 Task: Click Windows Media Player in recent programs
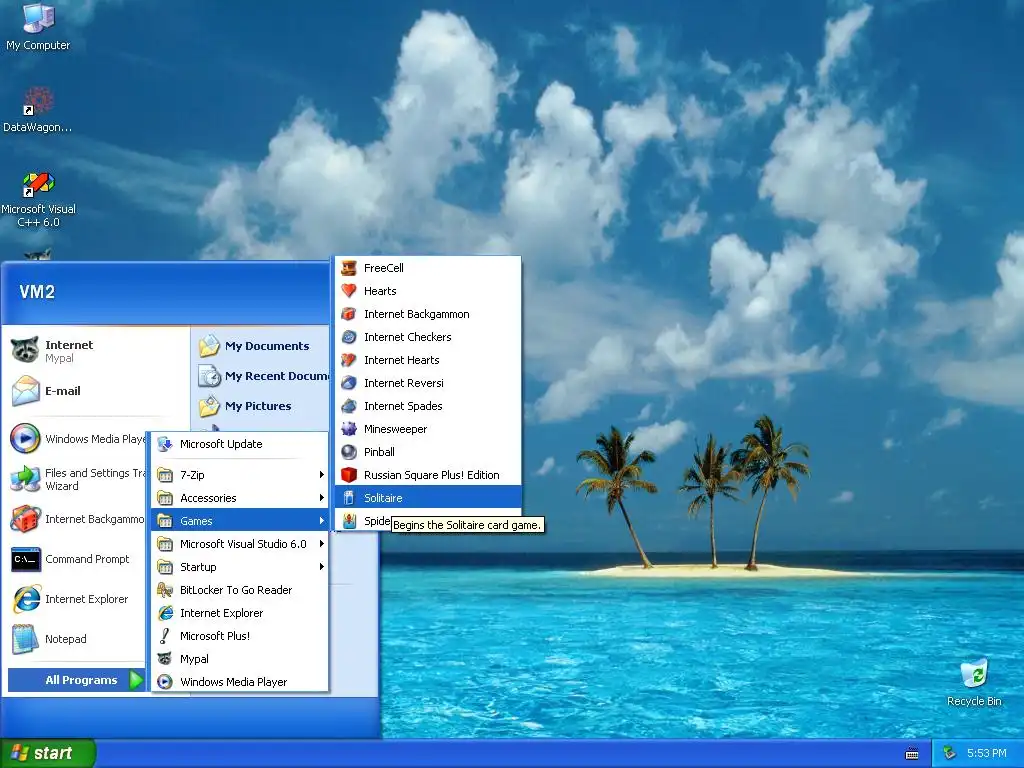tap(77, 439)
